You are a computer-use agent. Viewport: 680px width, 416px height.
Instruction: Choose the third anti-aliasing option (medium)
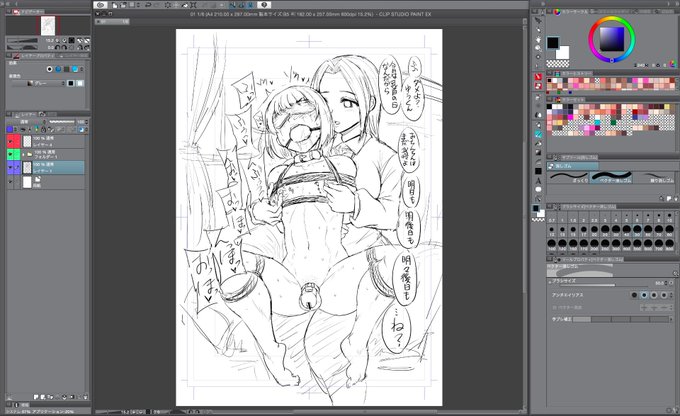pyautogui.click(x=654, y=295)
